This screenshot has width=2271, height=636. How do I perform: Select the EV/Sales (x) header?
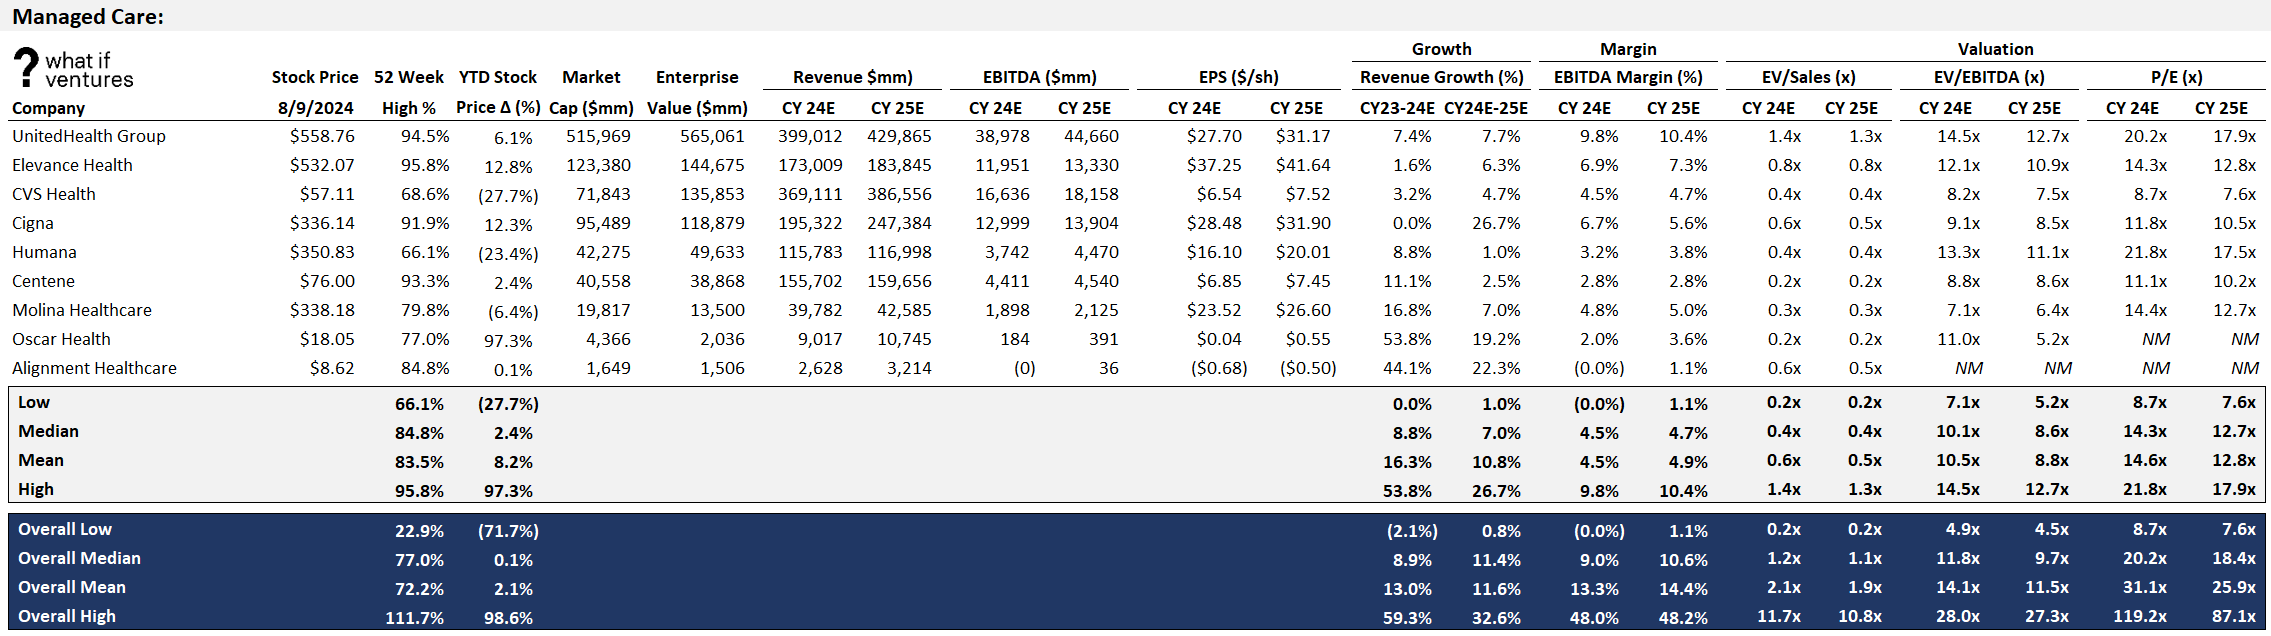click(x=1808, y=77)
